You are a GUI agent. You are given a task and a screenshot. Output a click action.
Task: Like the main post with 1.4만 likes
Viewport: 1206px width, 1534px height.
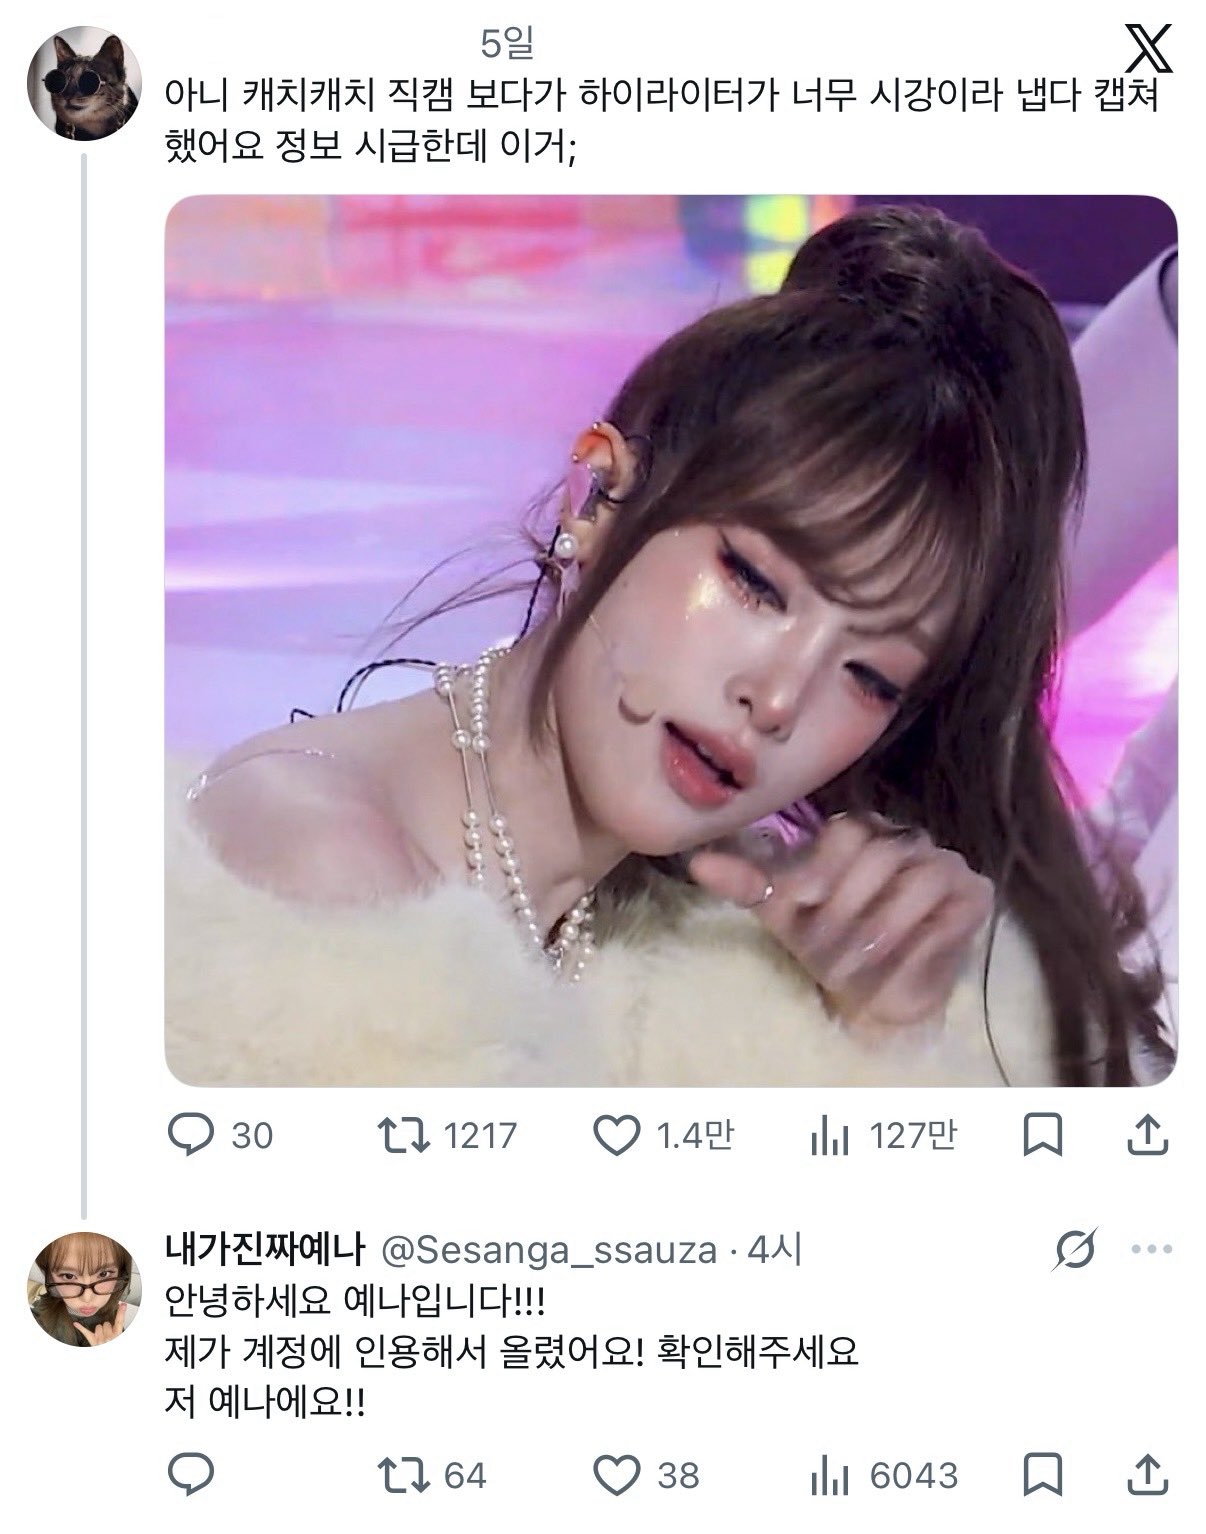616,1135
